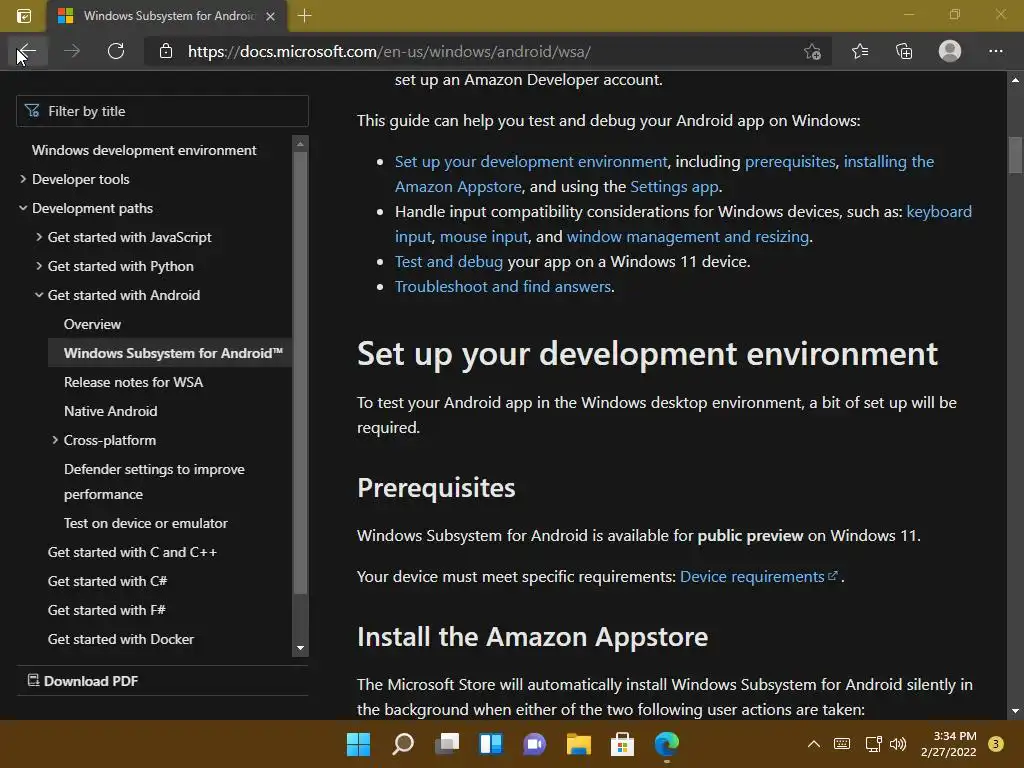Reload the page with refresh icon
1024x768 pixels.
[116, 51]
